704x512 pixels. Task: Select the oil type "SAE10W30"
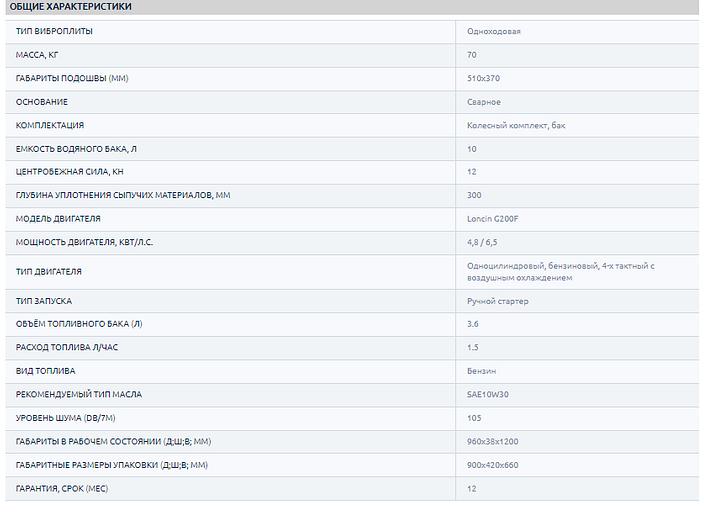click(486, 394)
